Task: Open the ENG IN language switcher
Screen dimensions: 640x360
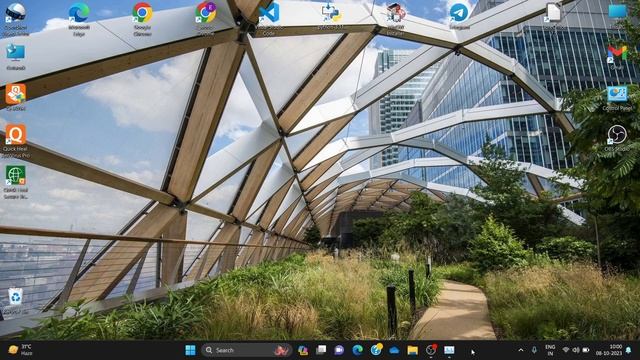Action: point(550,350)
